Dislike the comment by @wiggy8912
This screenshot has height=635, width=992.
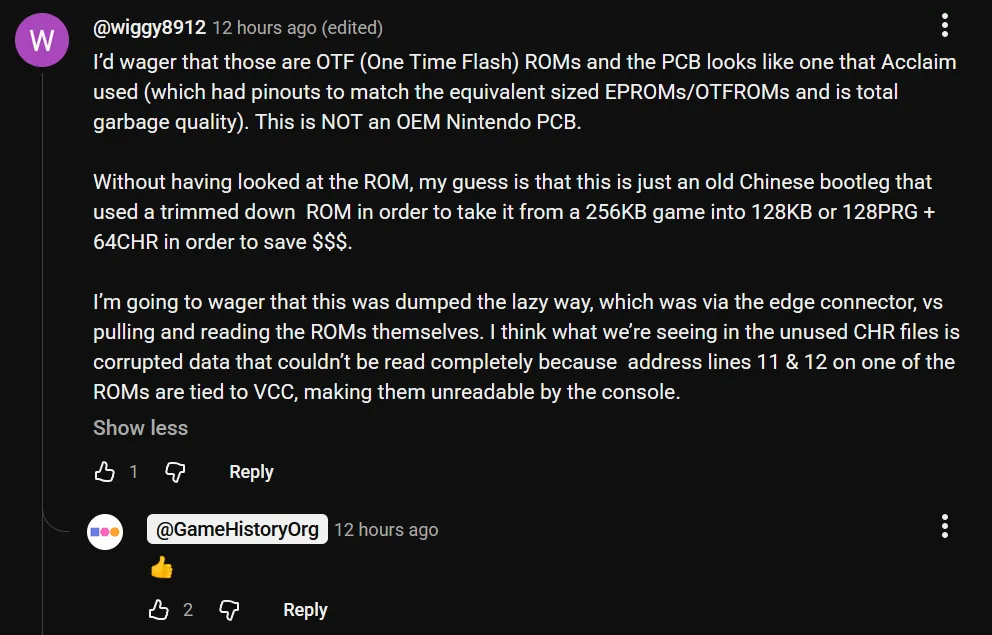(x=175, y=472)
